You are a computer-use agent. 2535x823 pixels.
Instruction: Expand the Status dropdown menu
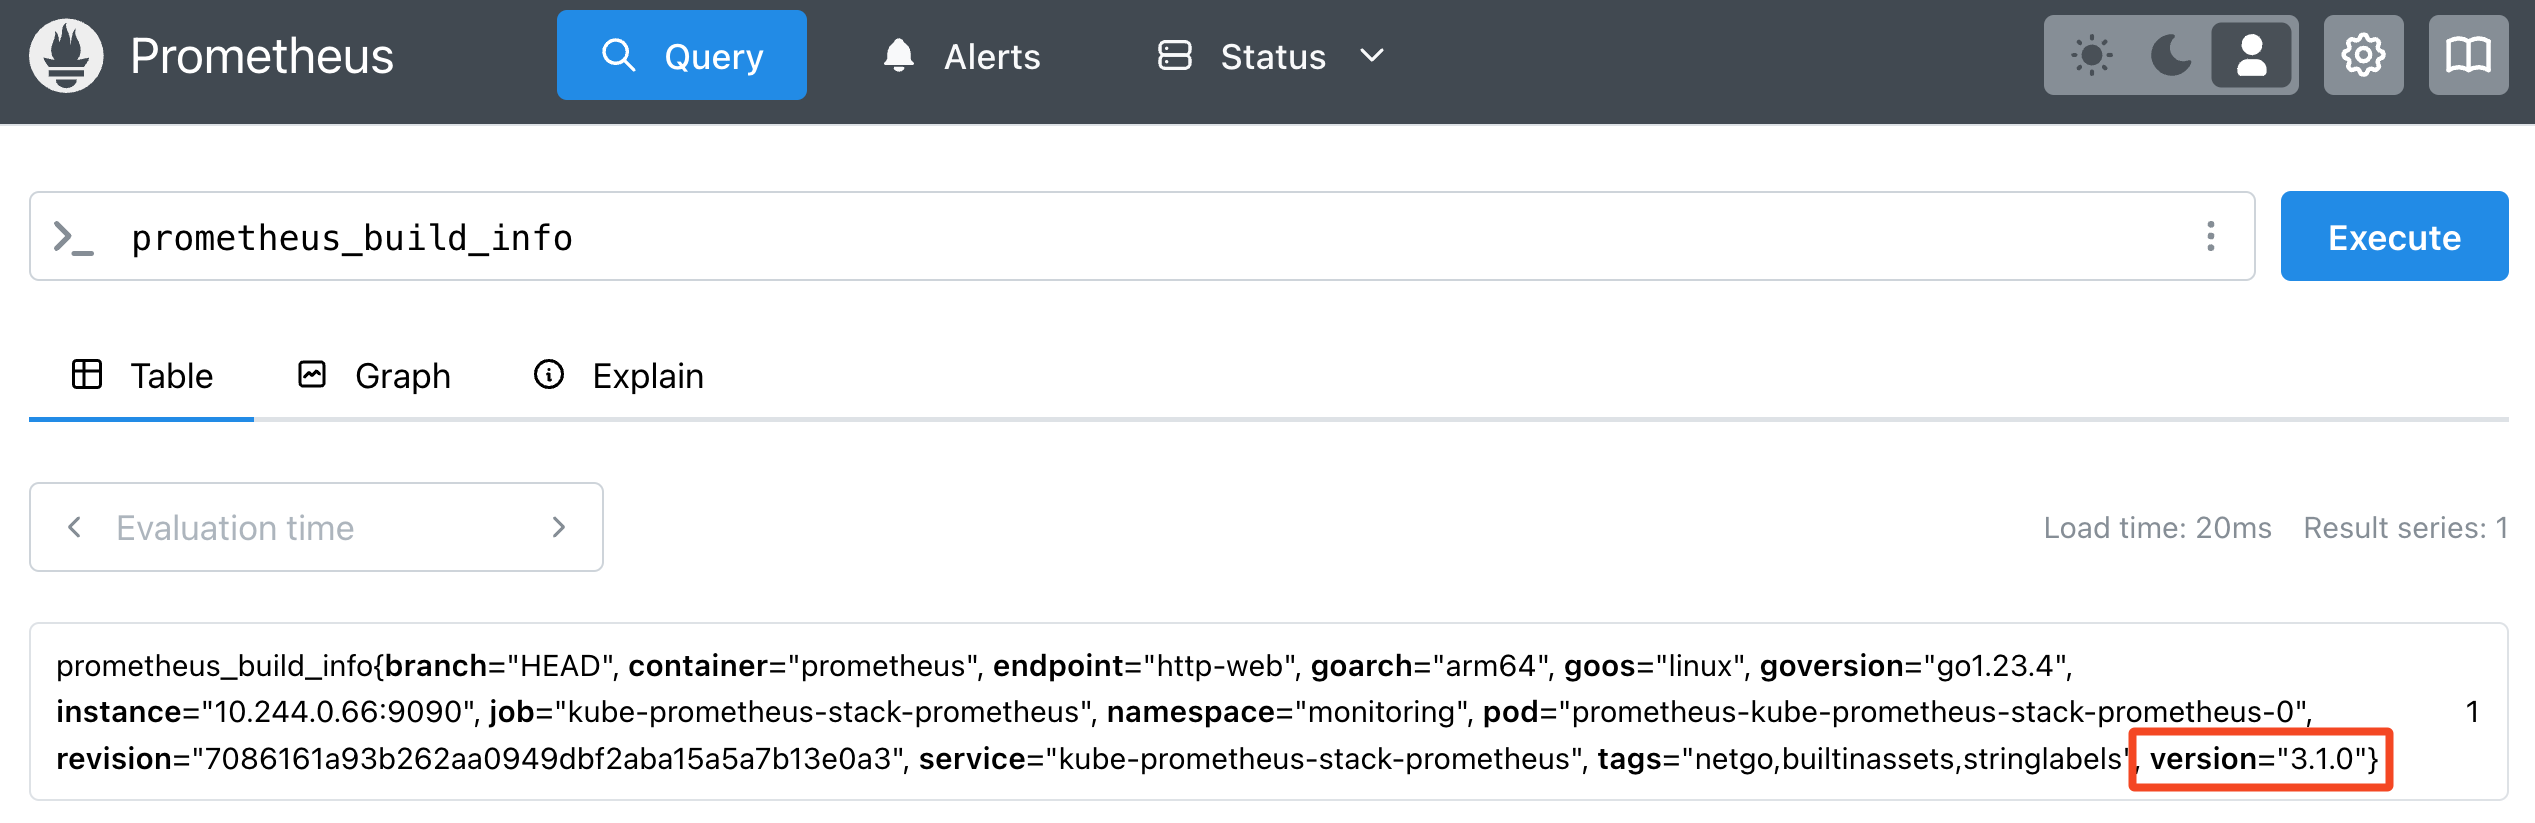1272,56
